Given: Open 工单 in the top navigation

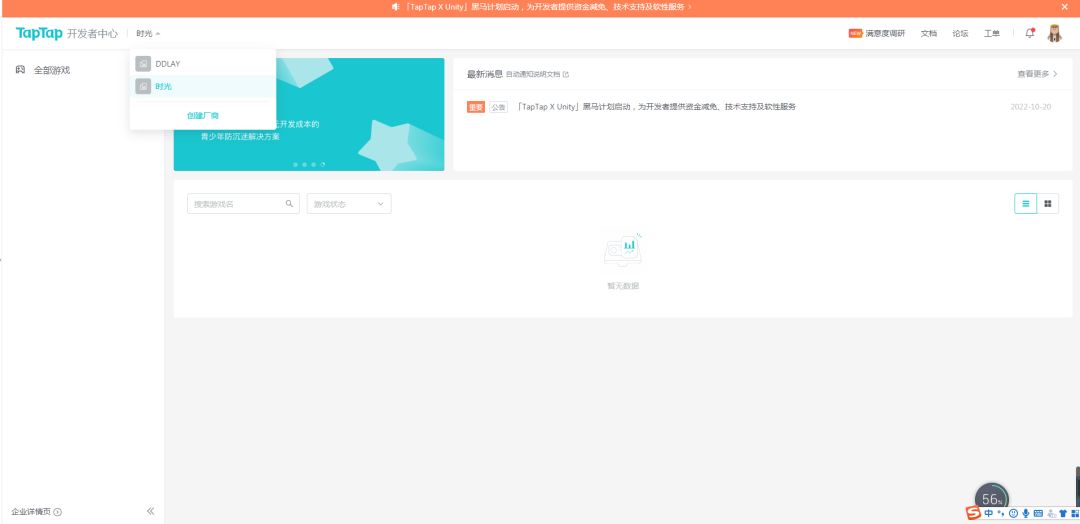Looking at the screenshot, I should [992, 33].
